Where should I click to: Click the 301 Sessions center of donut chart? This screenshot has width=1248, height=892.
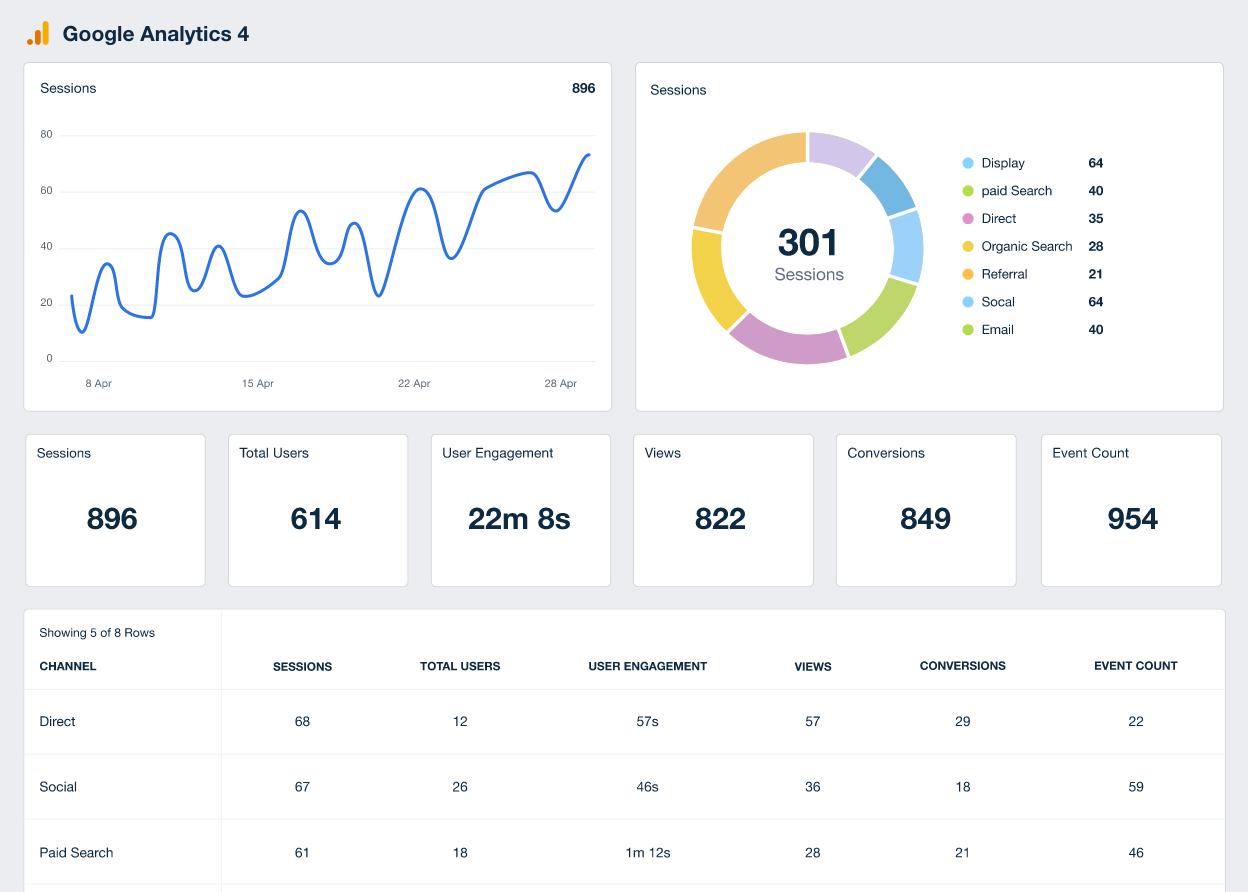807,250
